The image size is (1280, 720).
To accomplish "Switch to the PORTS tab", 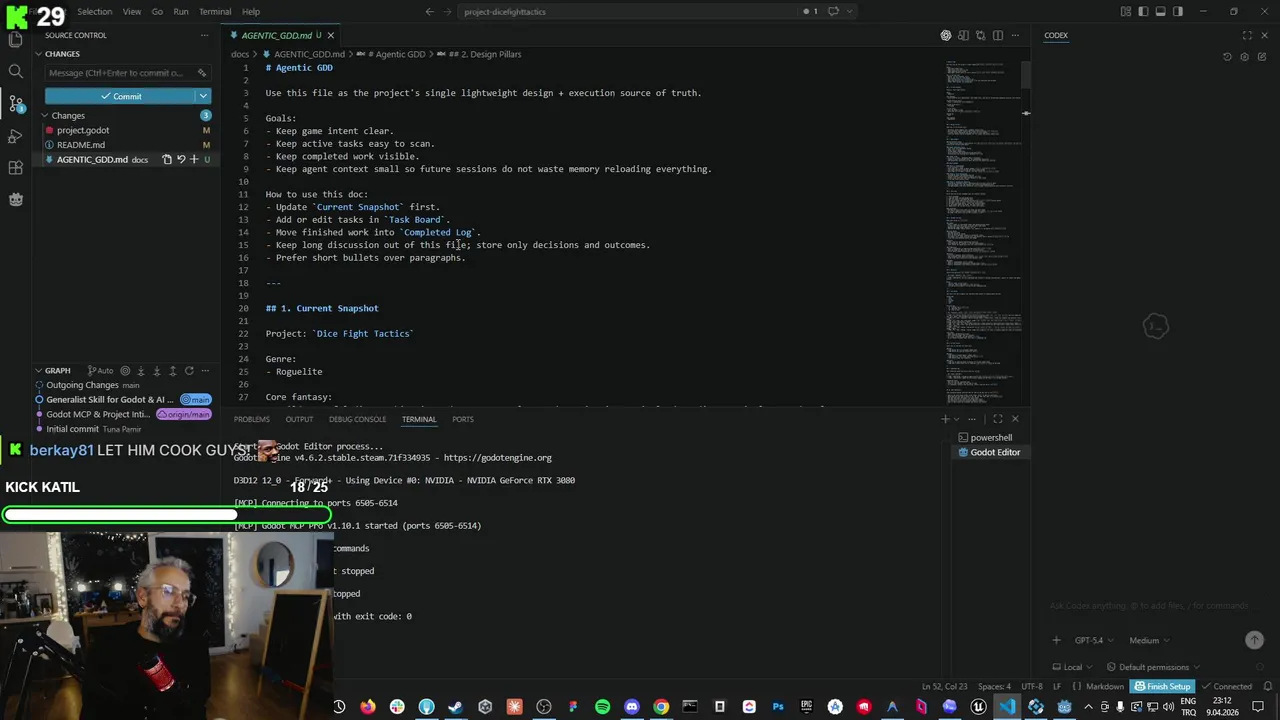I will 462,419.
